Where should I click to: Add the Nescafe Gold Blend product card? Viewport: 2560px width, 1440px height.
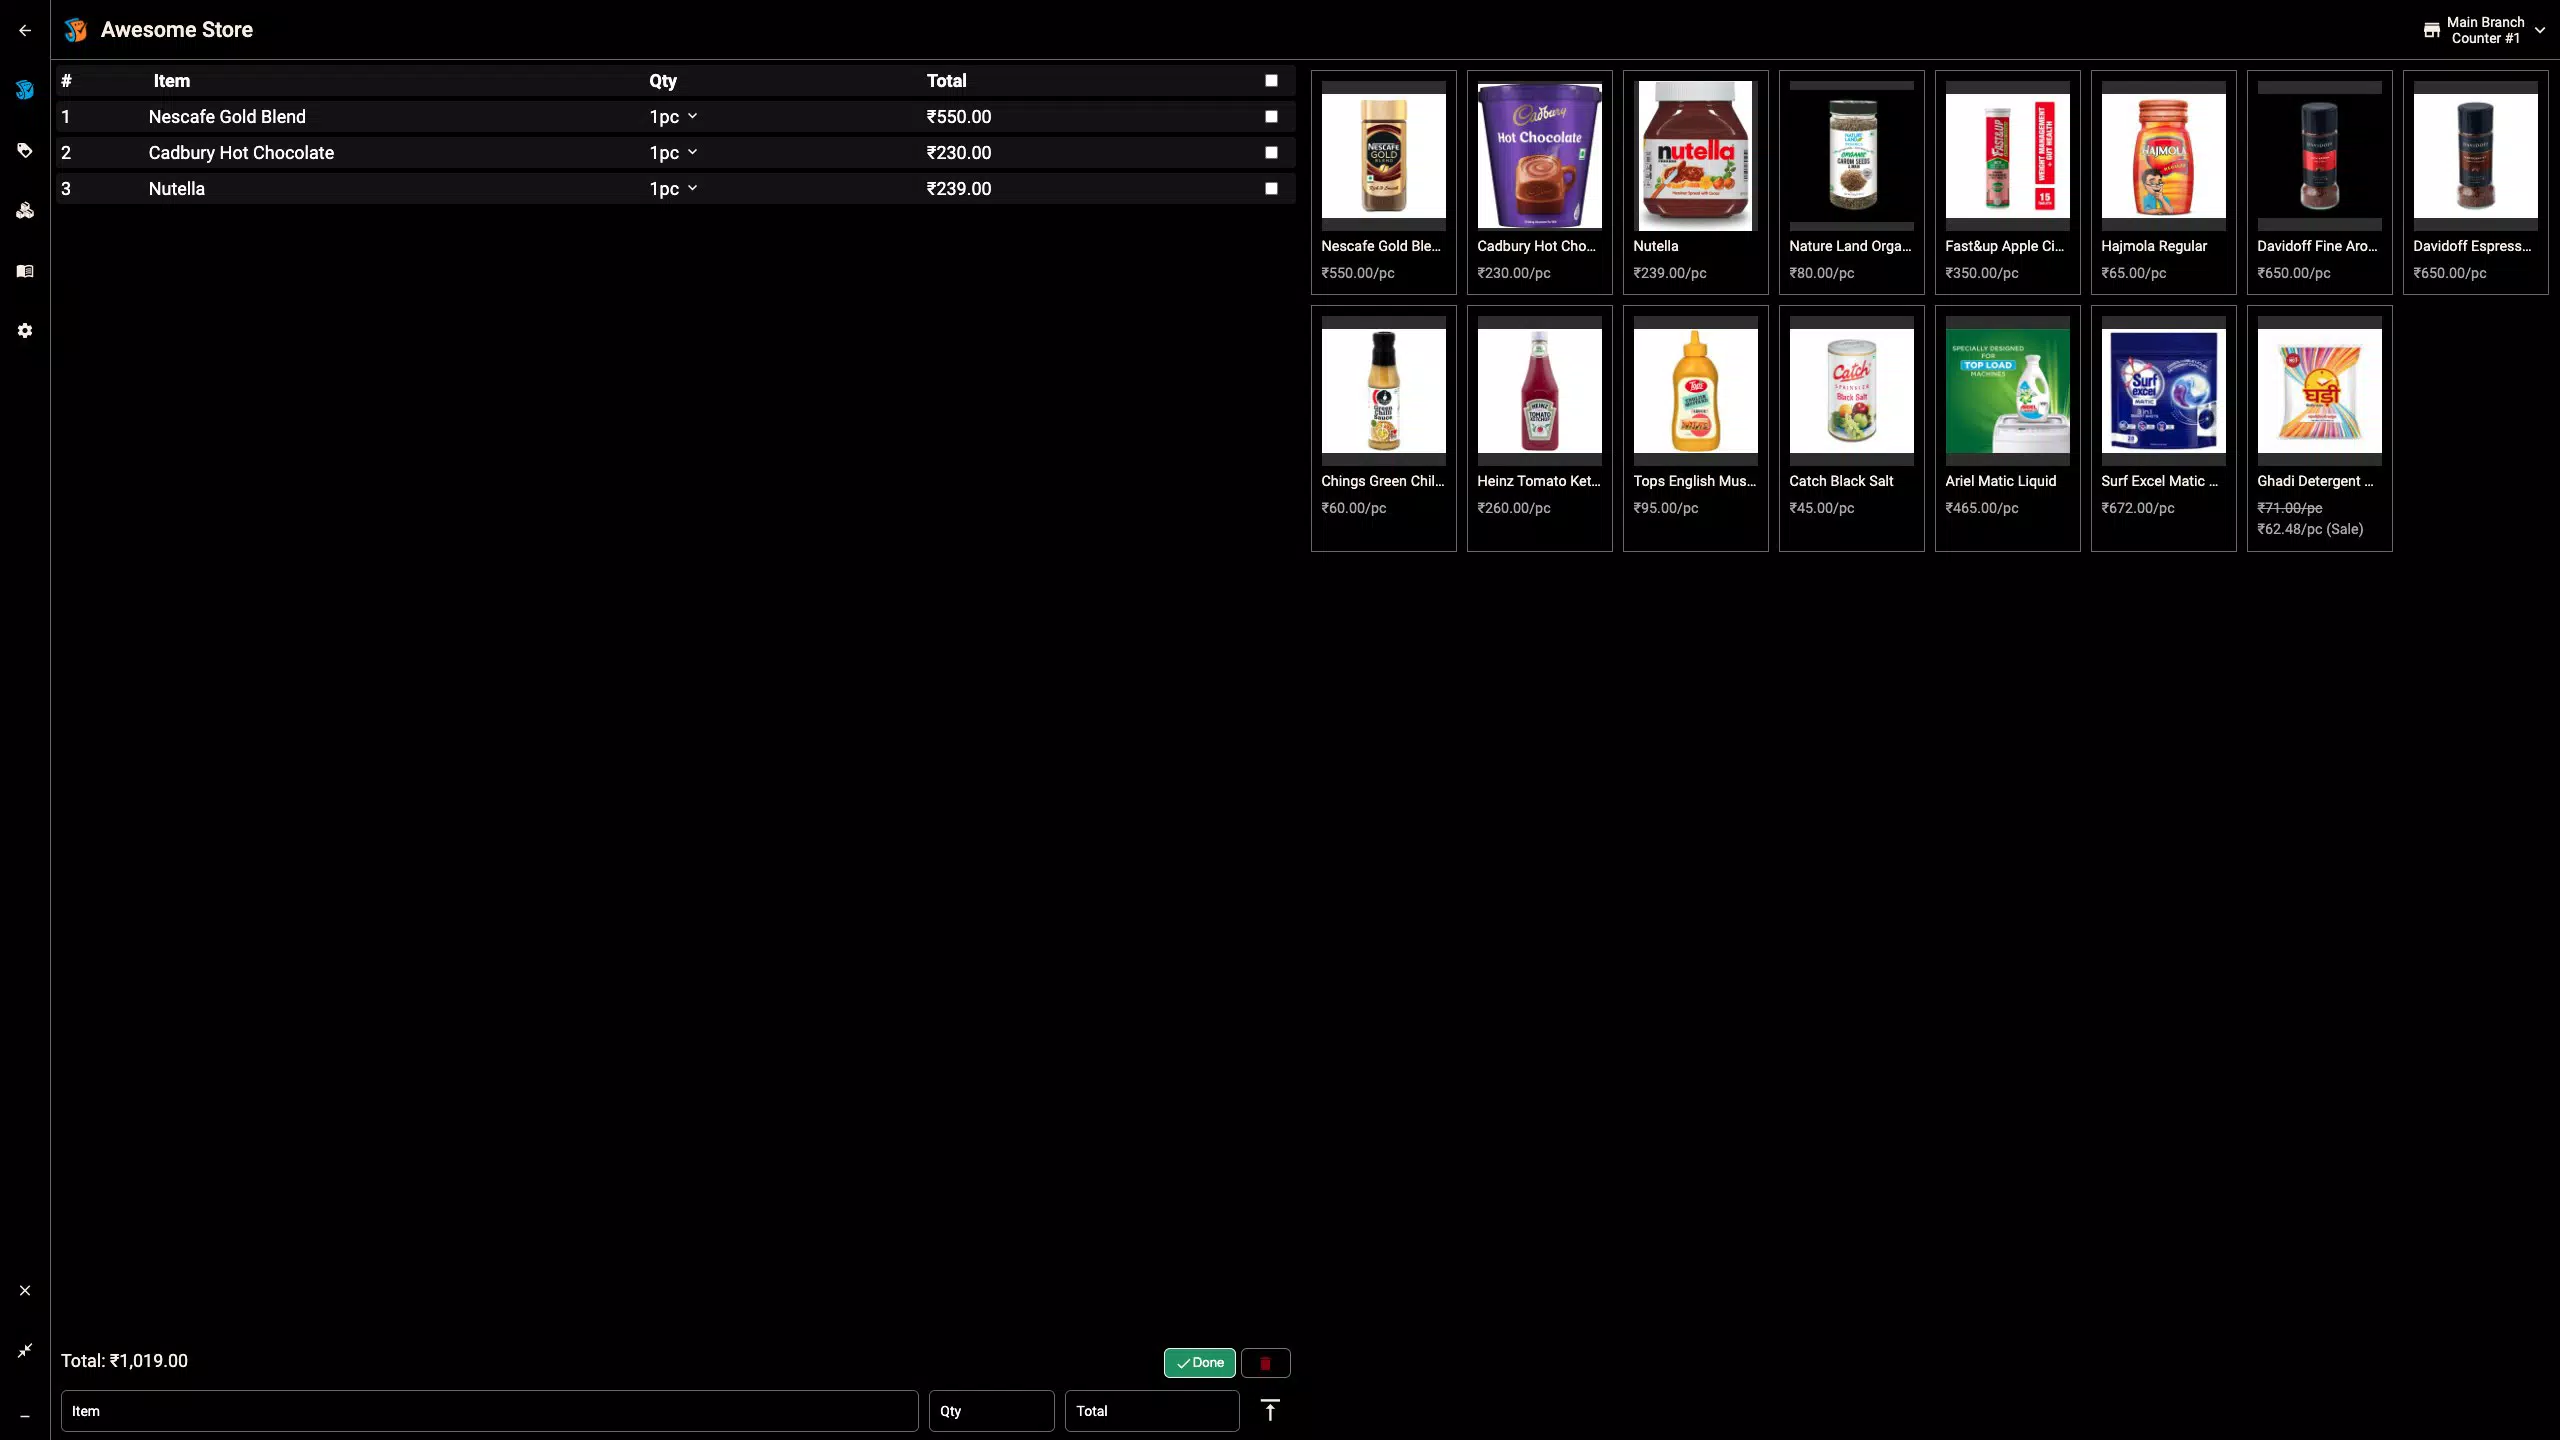(x=1383, y=182)
